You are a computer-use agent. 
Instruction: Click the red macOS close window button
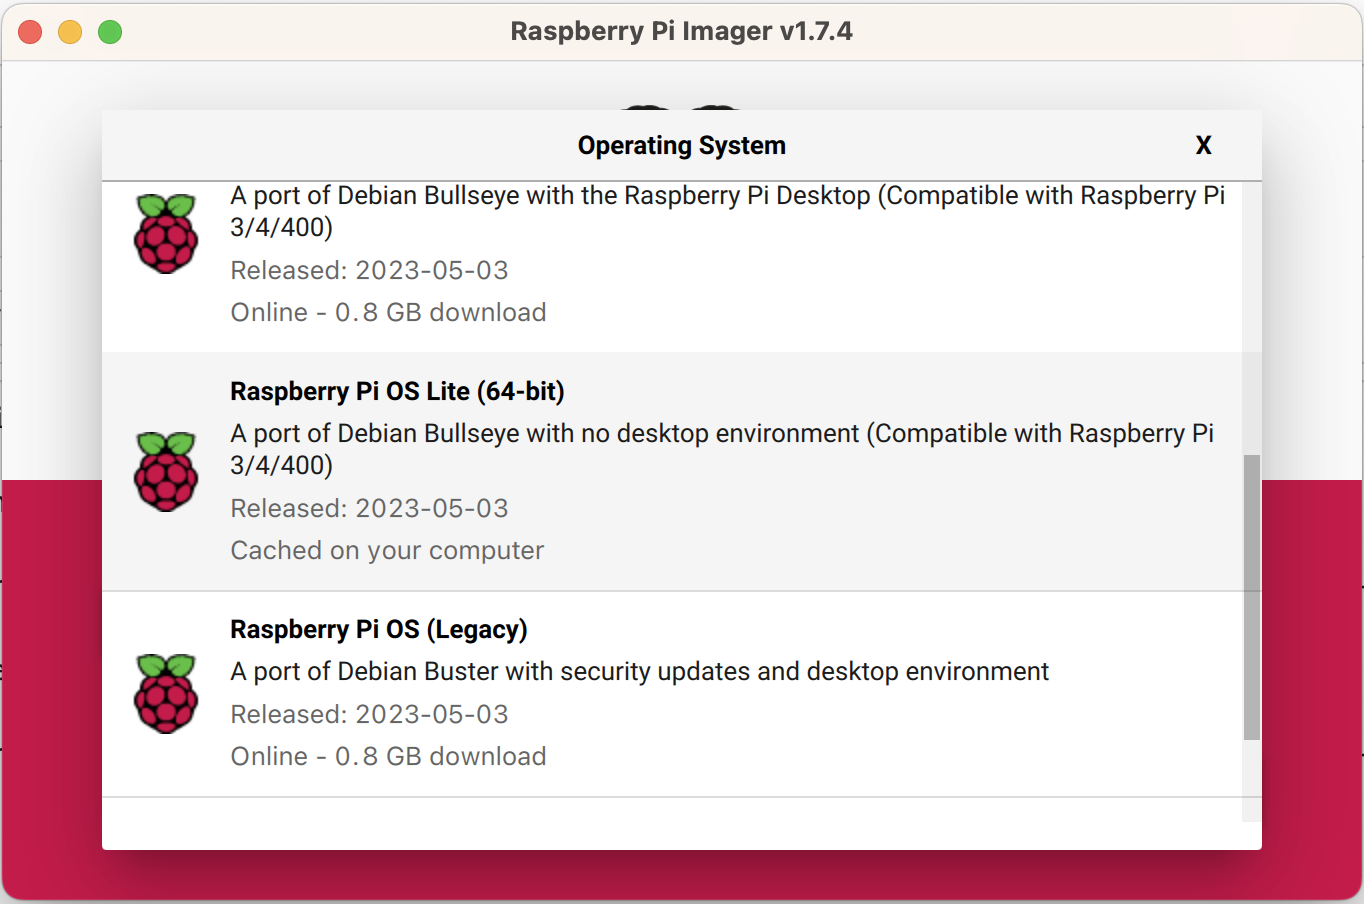(30, 32)
